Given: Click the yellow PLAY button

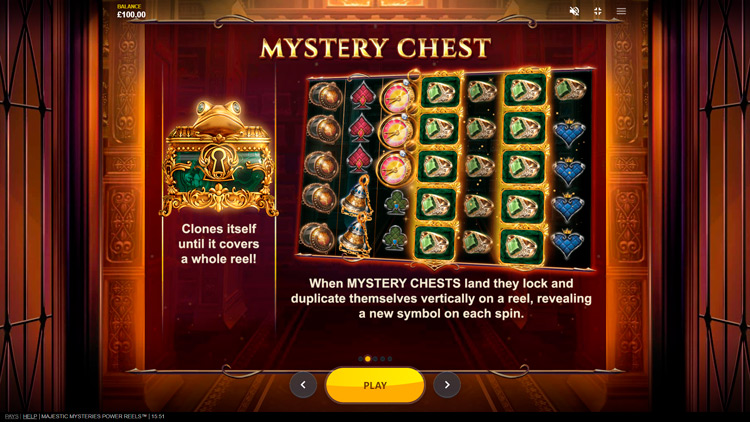Looking at the screenshot, I should click(x=375, y=385).
